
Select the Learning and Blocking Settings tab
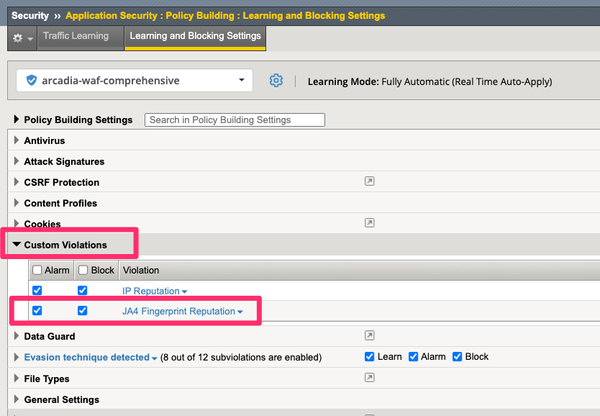click(195, 37)
